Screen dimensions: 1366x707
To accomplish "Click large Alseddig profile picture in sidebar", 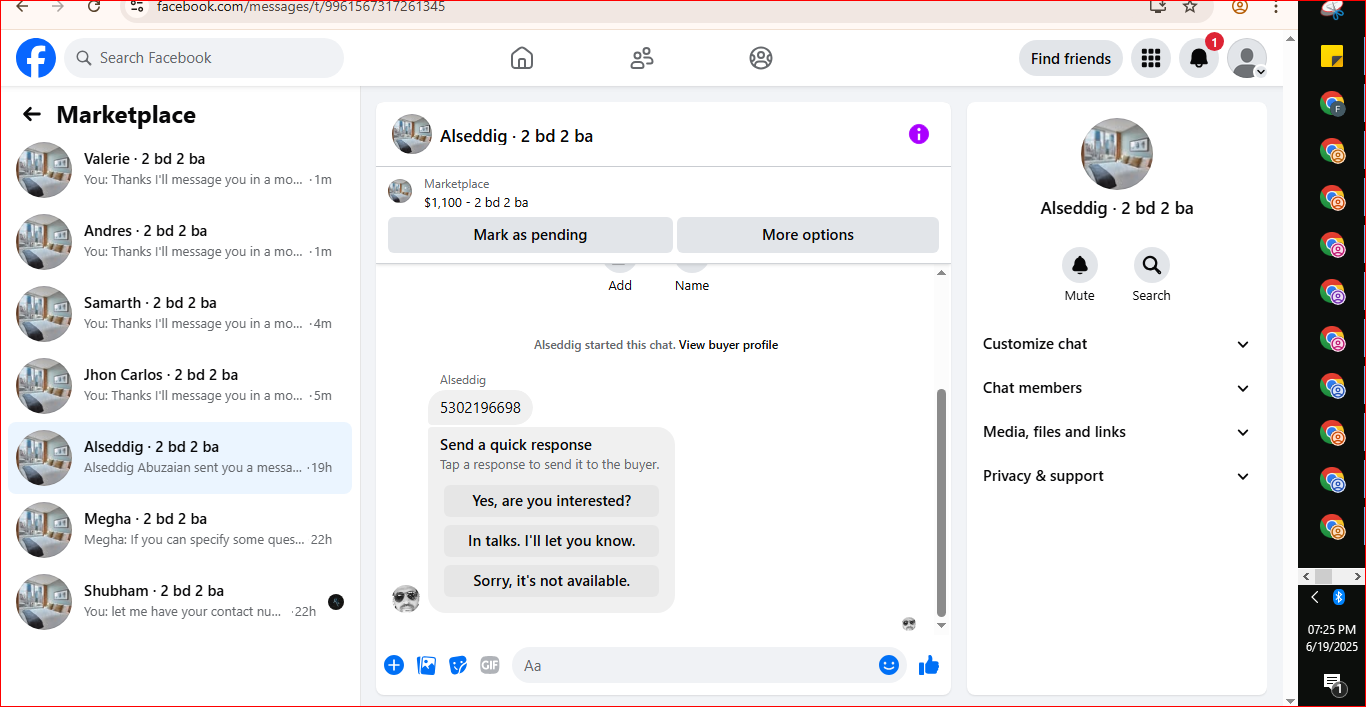I will point(1117,154).
